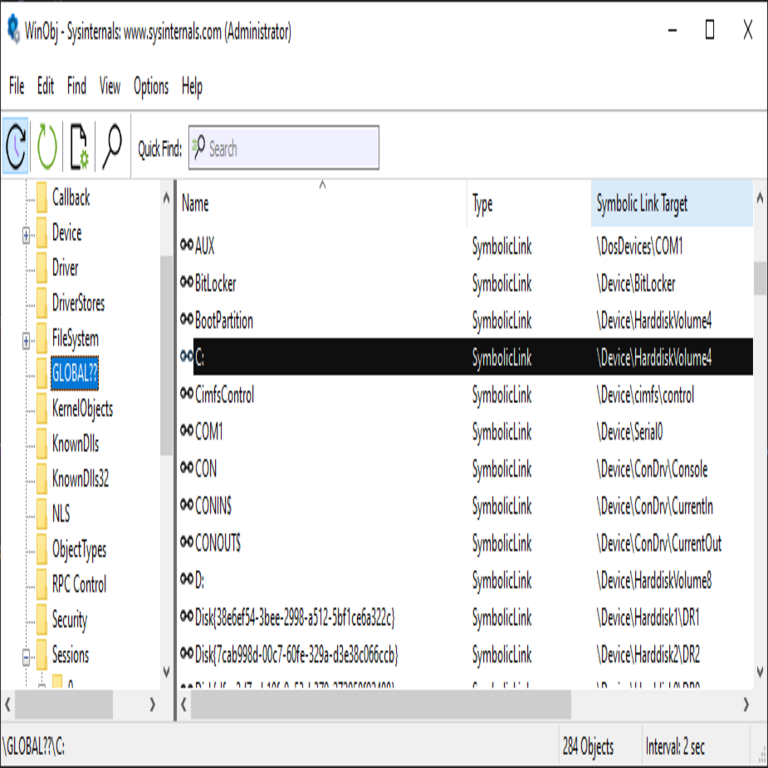The height and width of the screenshot is (768, 768).
Task: Click the \Device\Harddisk1\DR1 target cell
Action: coord(648,618)
